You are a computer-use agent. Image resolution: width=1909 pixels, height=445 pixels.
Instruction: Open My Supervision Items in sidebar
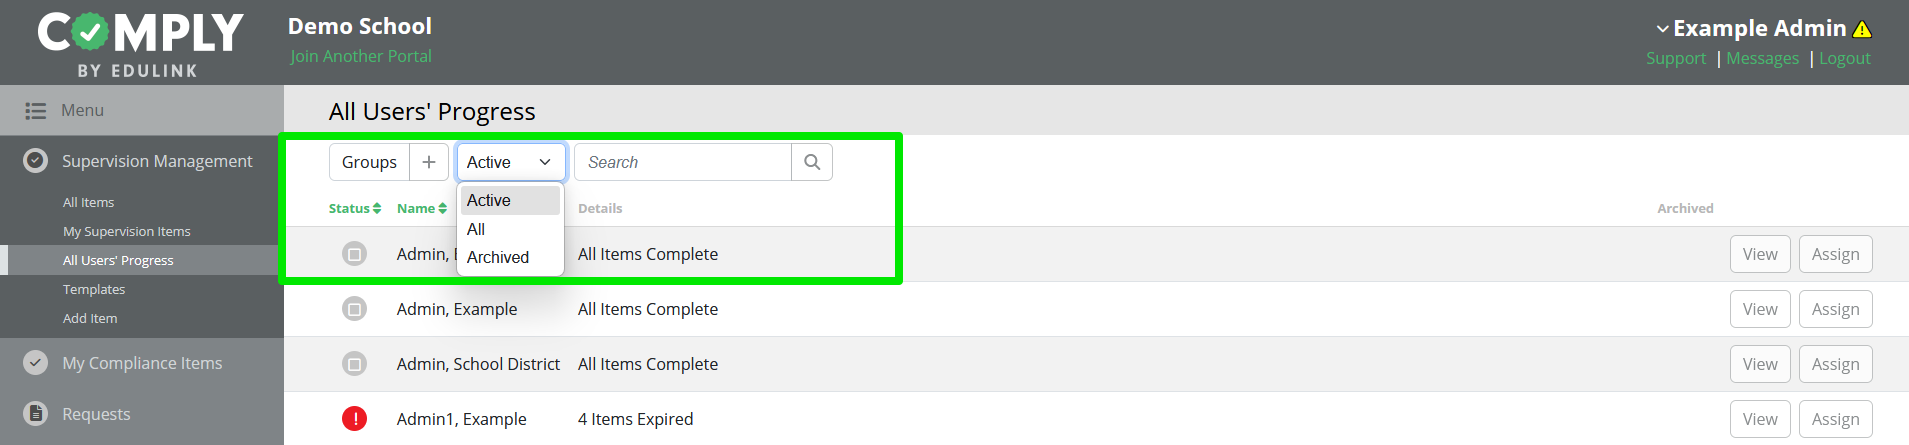(x=126, y=231)
